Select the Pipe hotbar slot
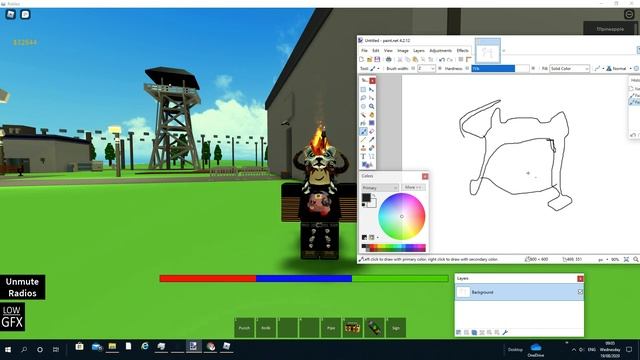Image resolution: width=640 pixels, height=360 pixels. point(331,327)
